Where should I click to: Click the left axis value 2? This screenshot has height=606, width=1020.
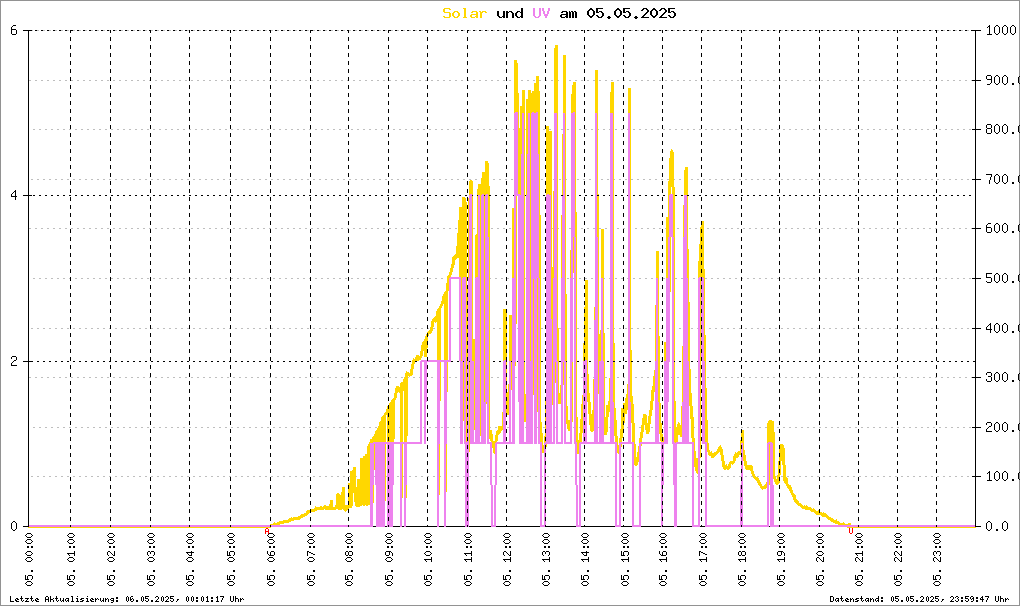coord(14,361)
